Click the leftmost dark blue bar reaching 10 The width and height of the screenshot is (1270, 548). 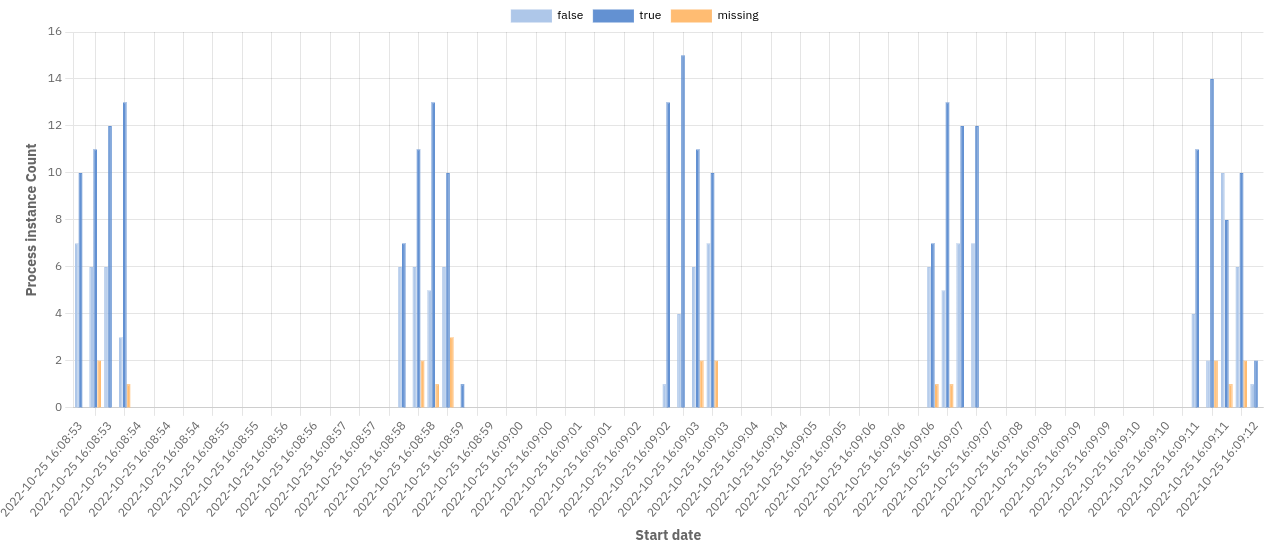[x=80, y=290]
